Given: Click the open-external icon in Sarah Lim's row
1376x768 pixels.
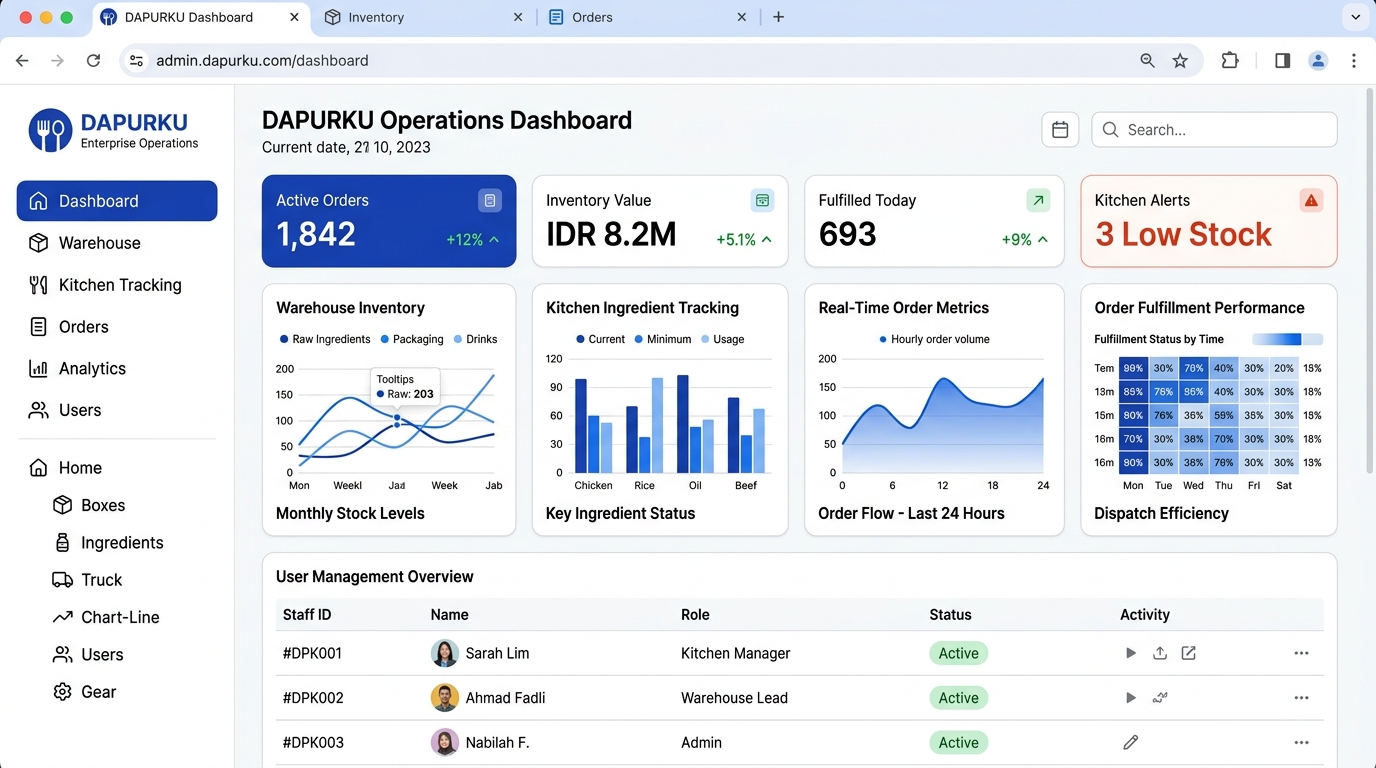Looking at the screenshot, I should pyautogui.click(x=1189, y=653).
